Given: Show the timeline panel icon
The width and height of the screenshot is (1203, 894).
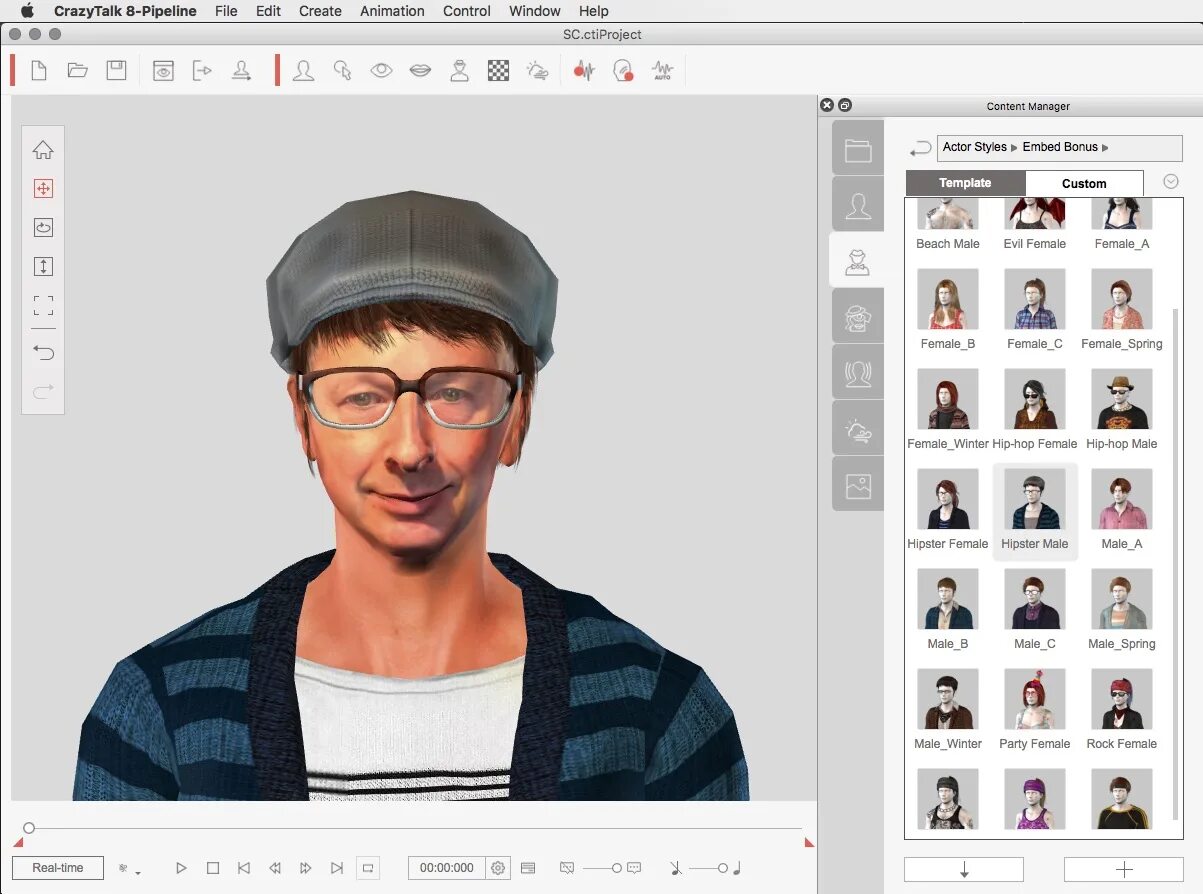Looking at the screenshot, I should pyautogui.click(x=528, y=868).
